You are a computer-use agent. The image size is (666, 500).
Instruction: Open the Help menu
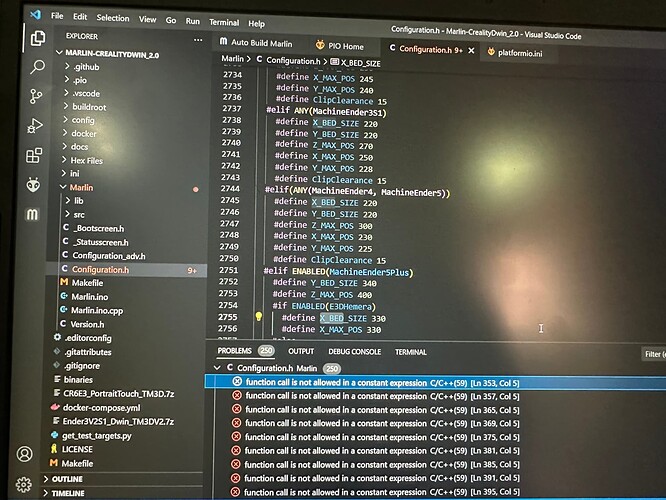coord(256,24)
